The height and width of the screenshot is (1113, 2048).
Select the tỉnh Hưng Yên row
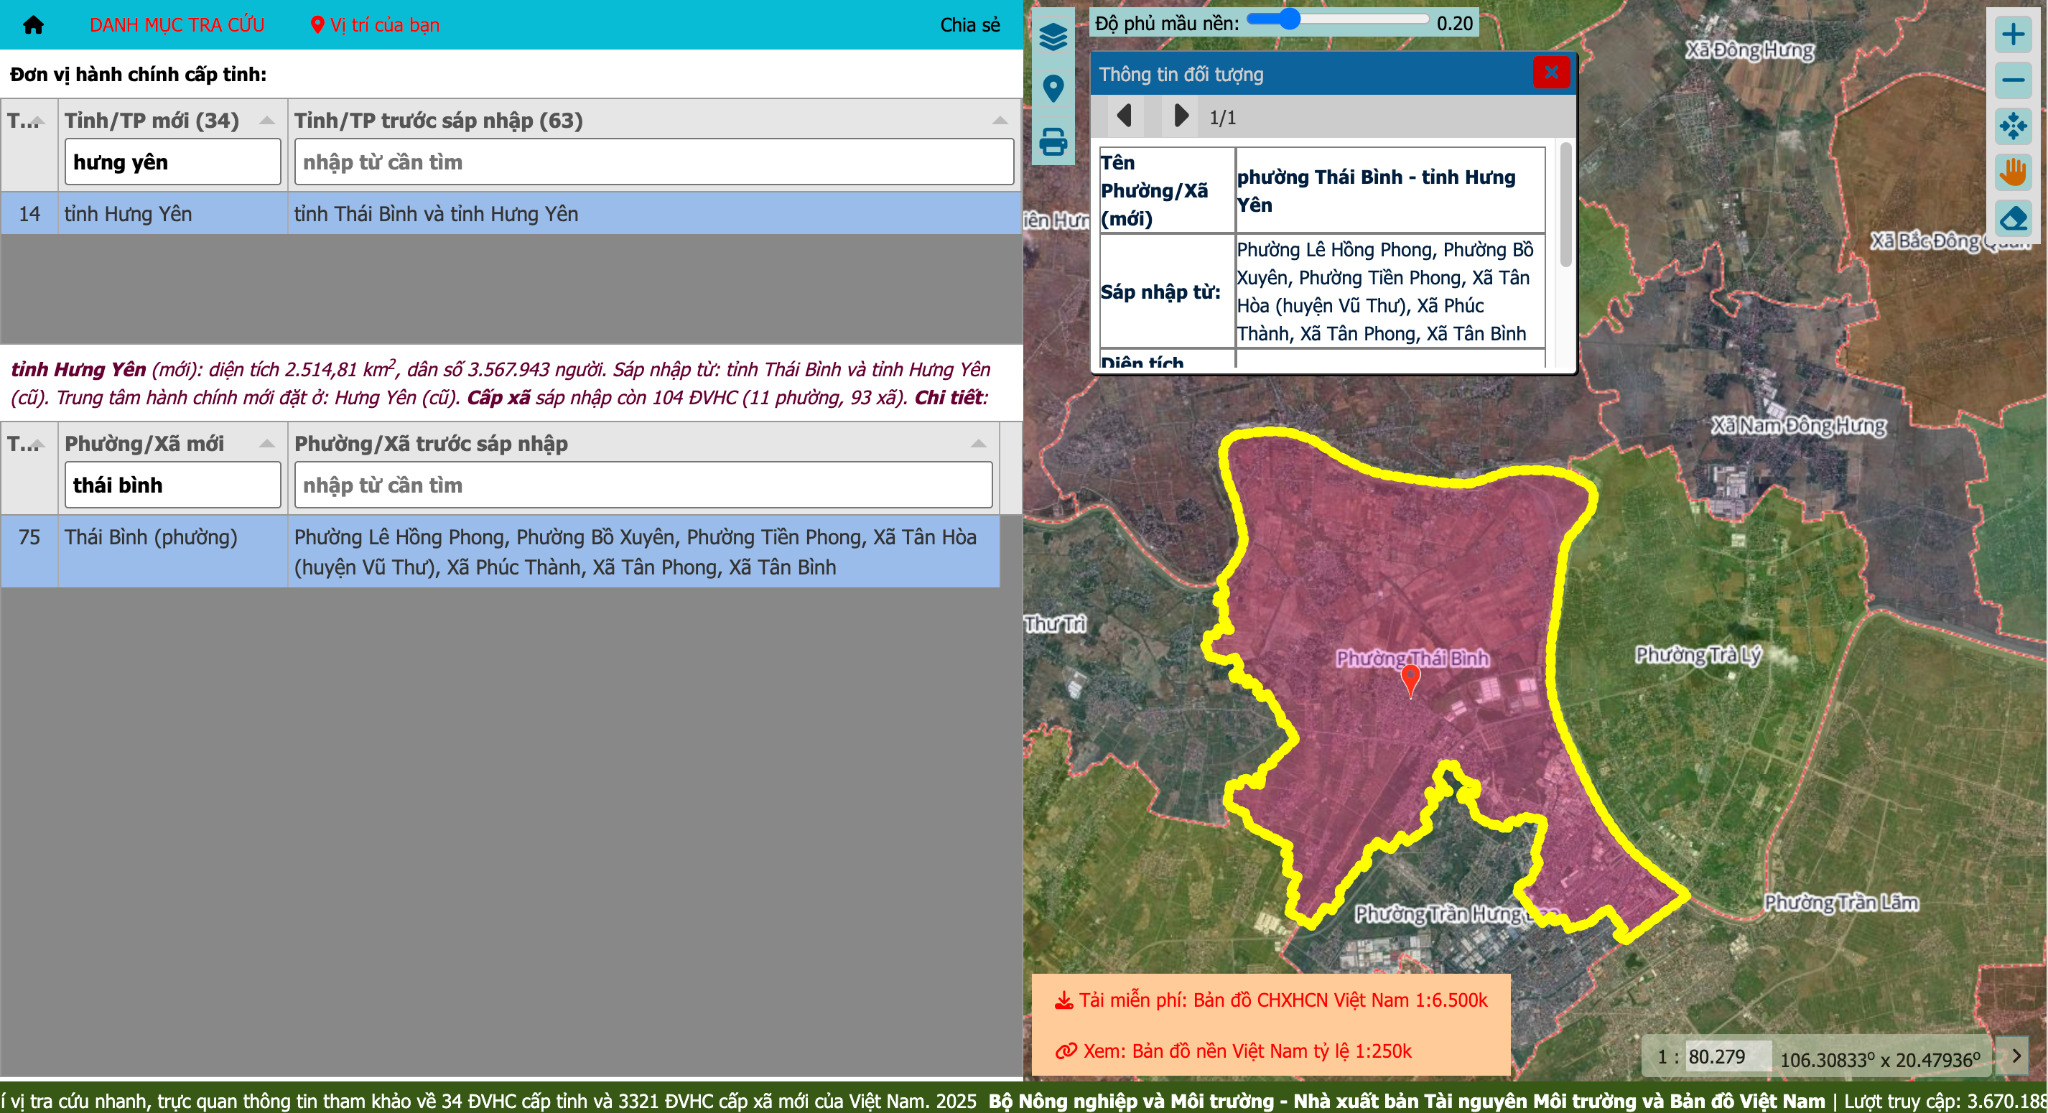tap(510, 214)
